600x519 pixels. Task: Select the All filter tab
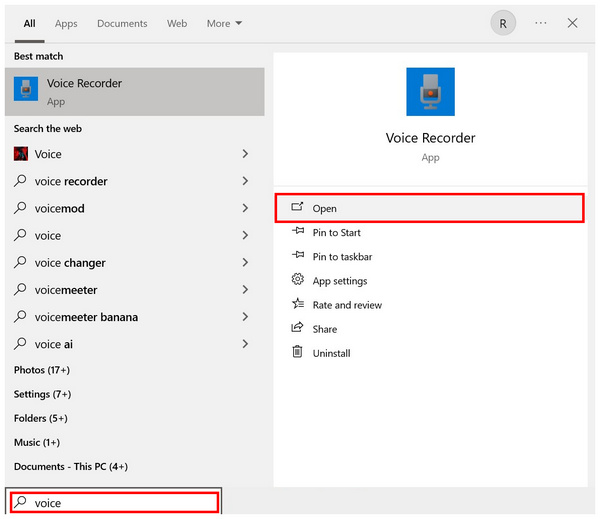point(29,24)
